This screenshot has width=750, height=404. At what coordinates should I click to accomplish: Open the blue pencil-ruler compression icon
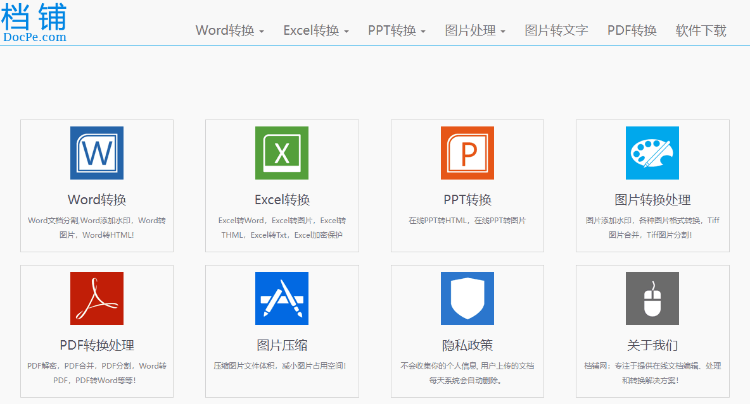(x=282, y=298)
